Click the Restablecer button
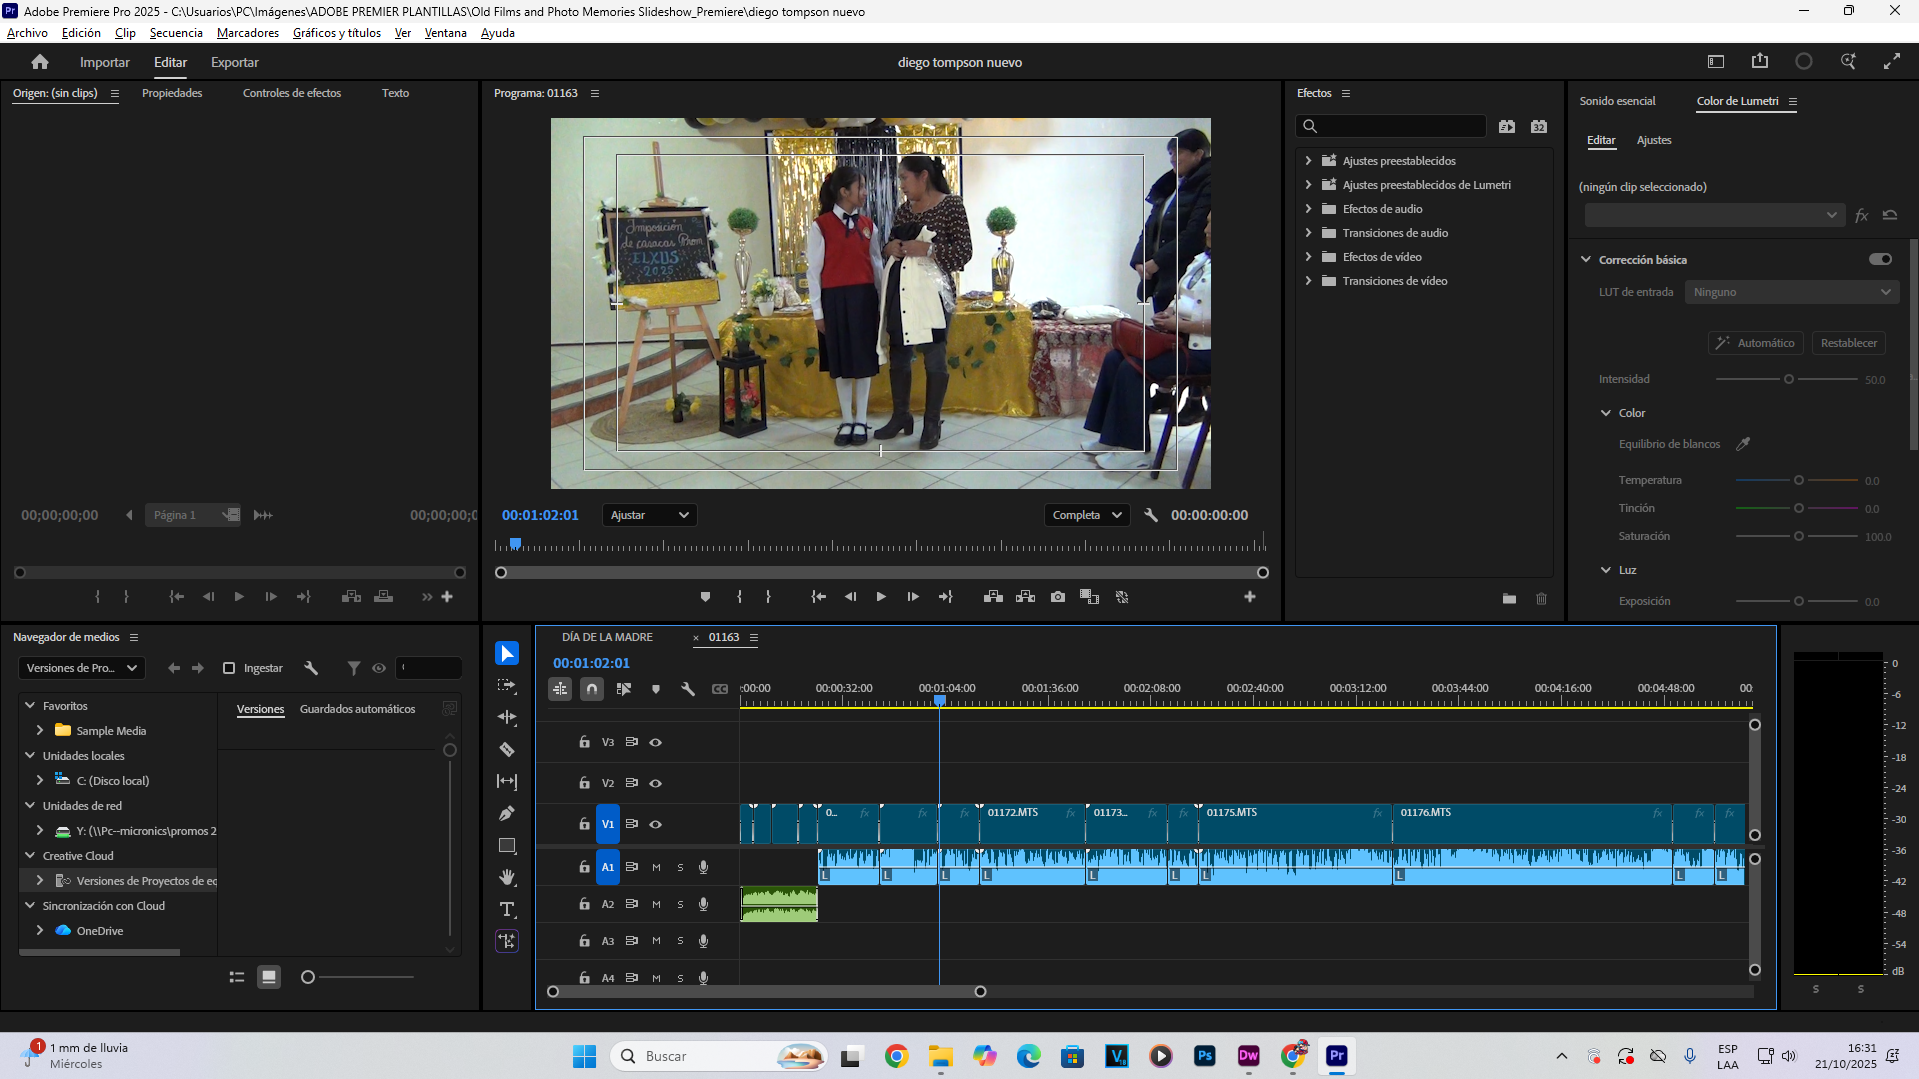This screenshot has height=1079, width=1919. coord(1848,343)
